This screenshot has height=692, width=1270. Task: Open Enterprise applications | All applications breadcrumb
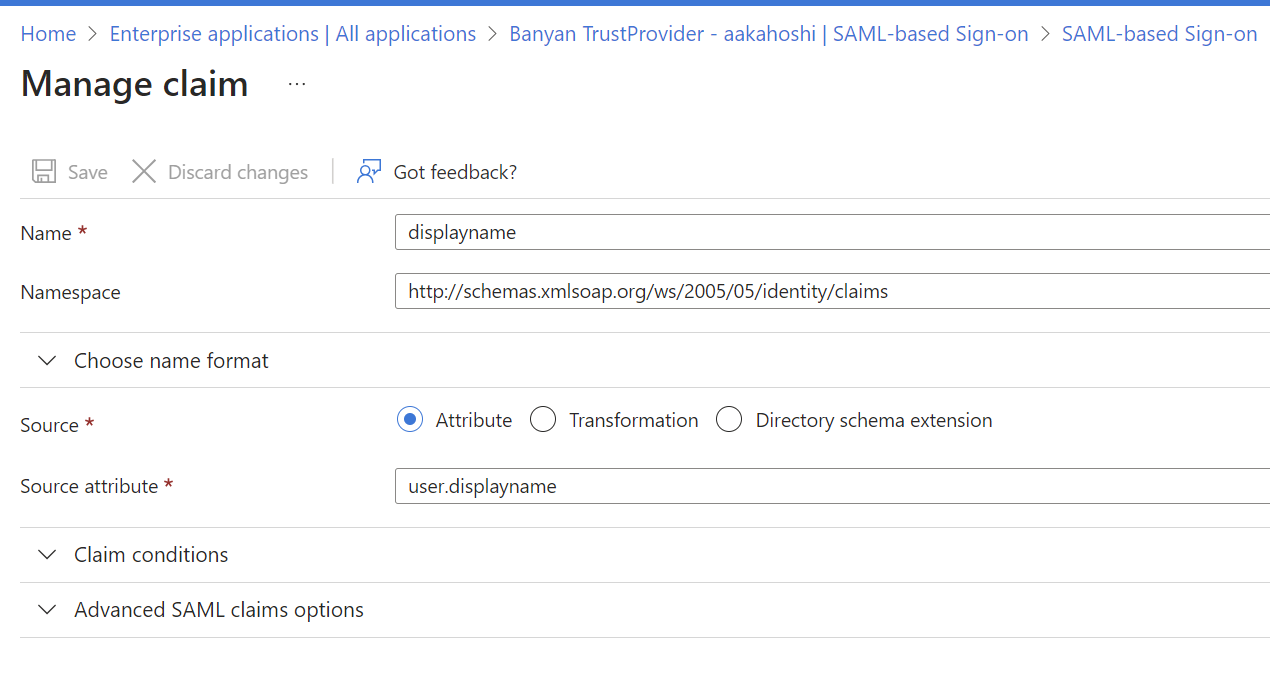292,34
